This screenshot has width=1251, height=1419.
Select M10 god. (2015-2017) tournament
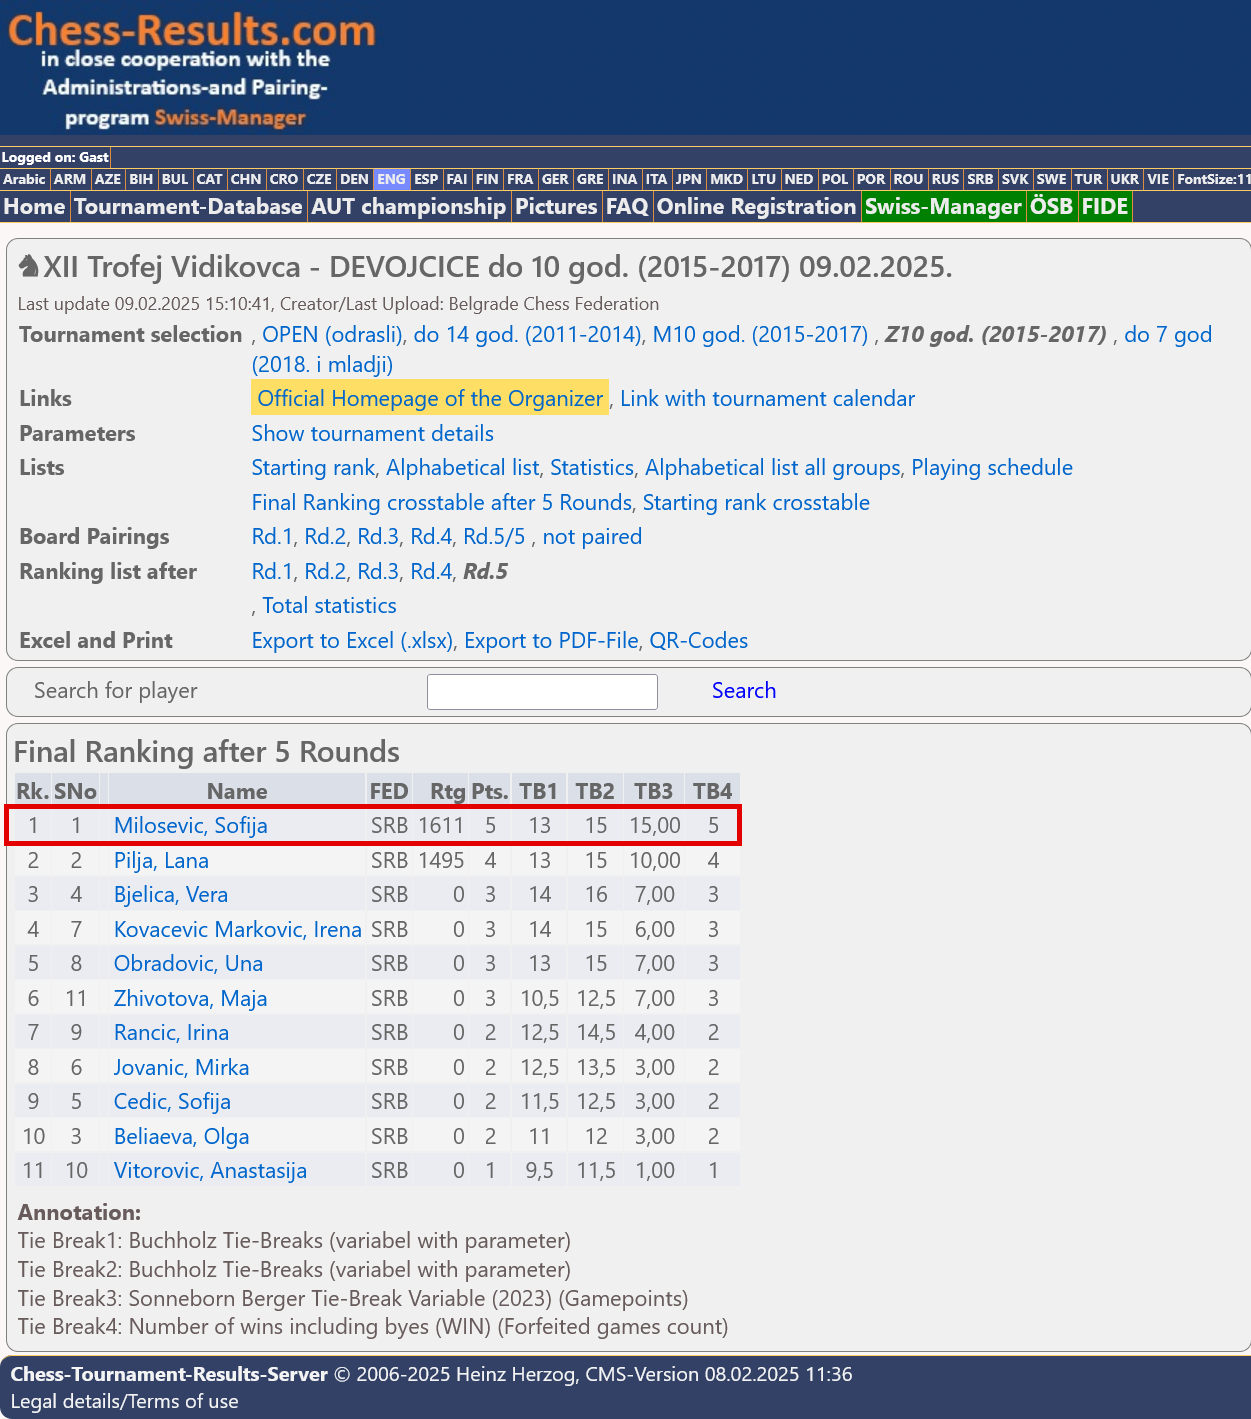click(x=760, y=335)
